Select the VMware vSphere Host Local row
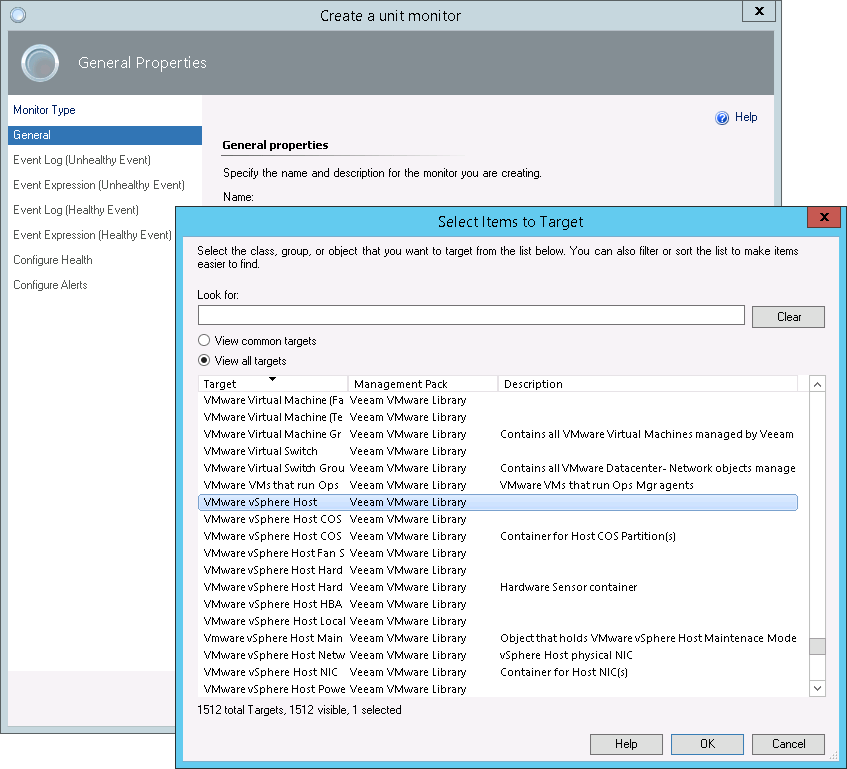The width and height of the screenshot is (847, 769). (x=498, y=621)
